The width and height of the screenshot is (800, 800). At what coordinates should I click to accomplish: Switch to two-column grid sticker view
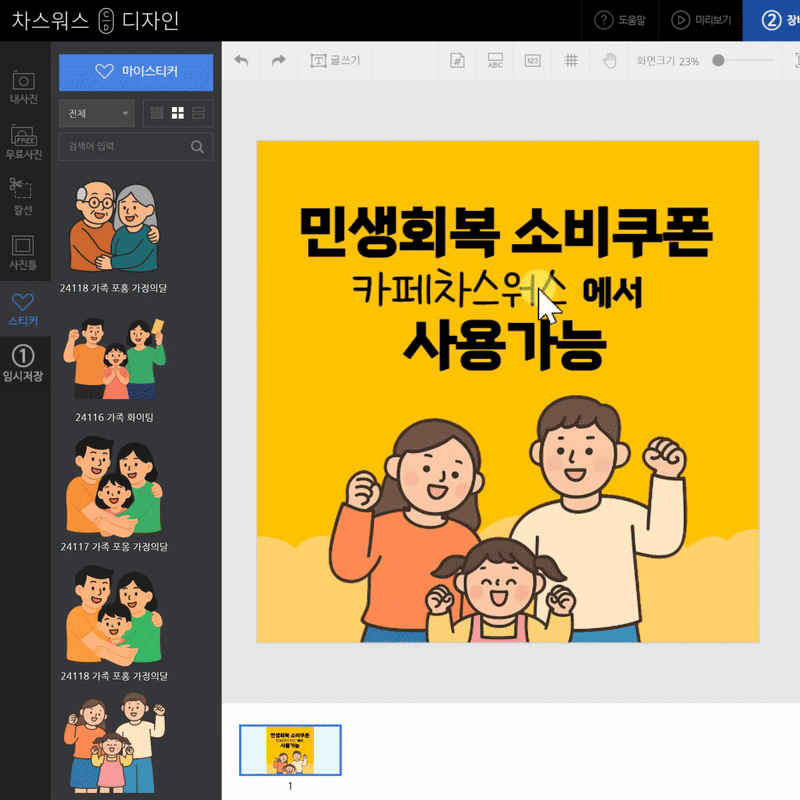coord(178,113)
